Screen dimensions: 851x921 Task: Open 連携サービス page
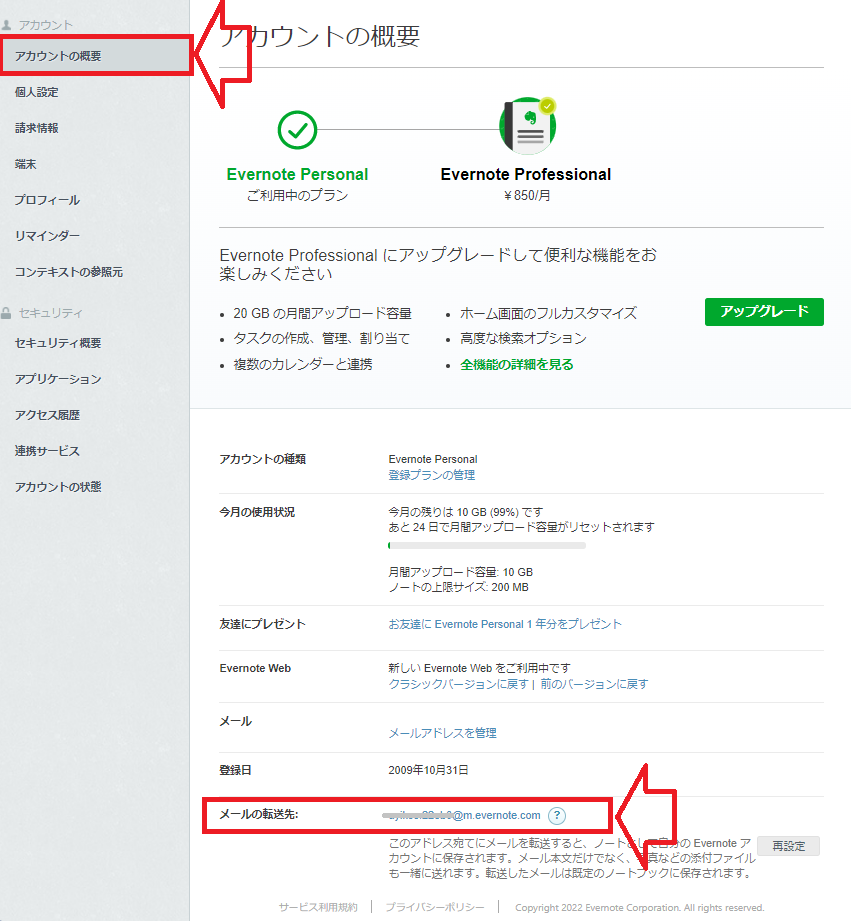47,451
